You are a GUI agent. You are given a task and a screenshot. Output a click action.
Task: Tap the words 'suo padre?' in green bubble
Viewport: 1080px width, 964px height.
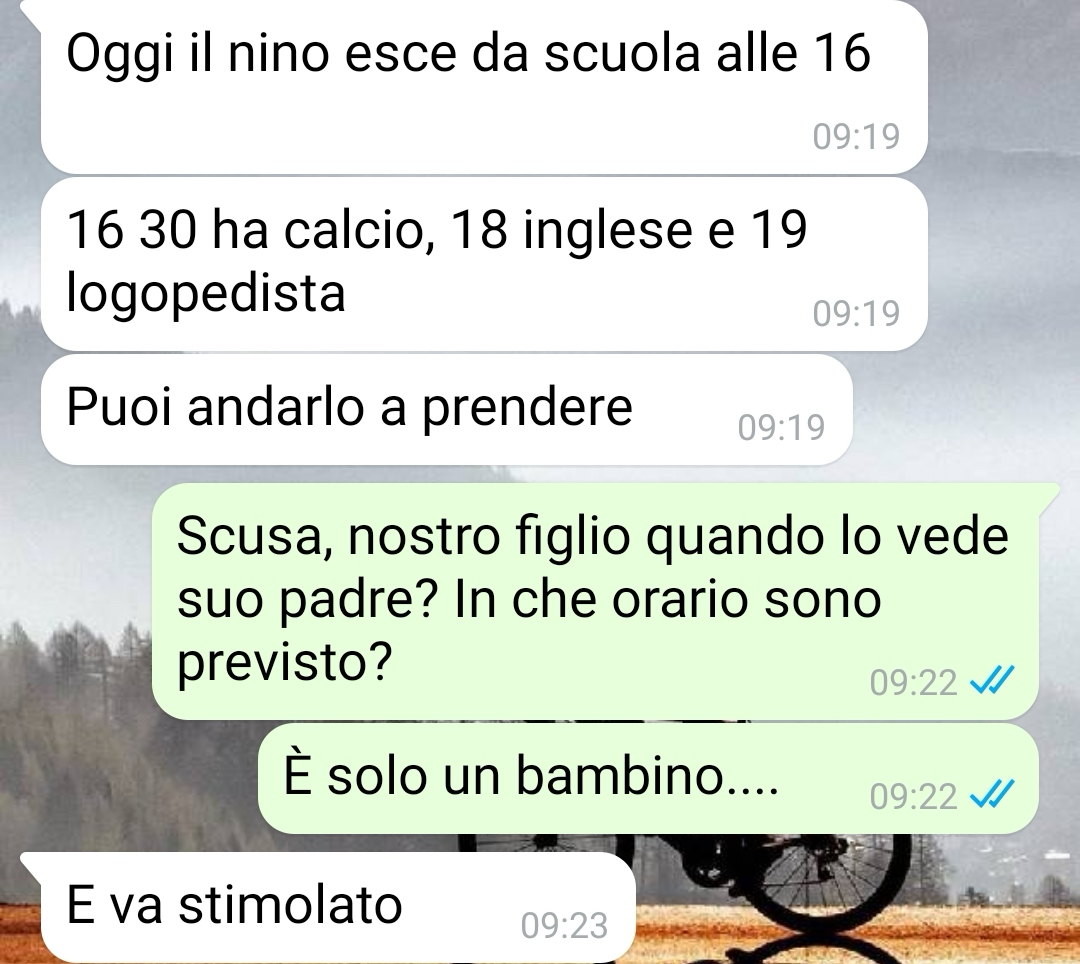click(308, 600)
